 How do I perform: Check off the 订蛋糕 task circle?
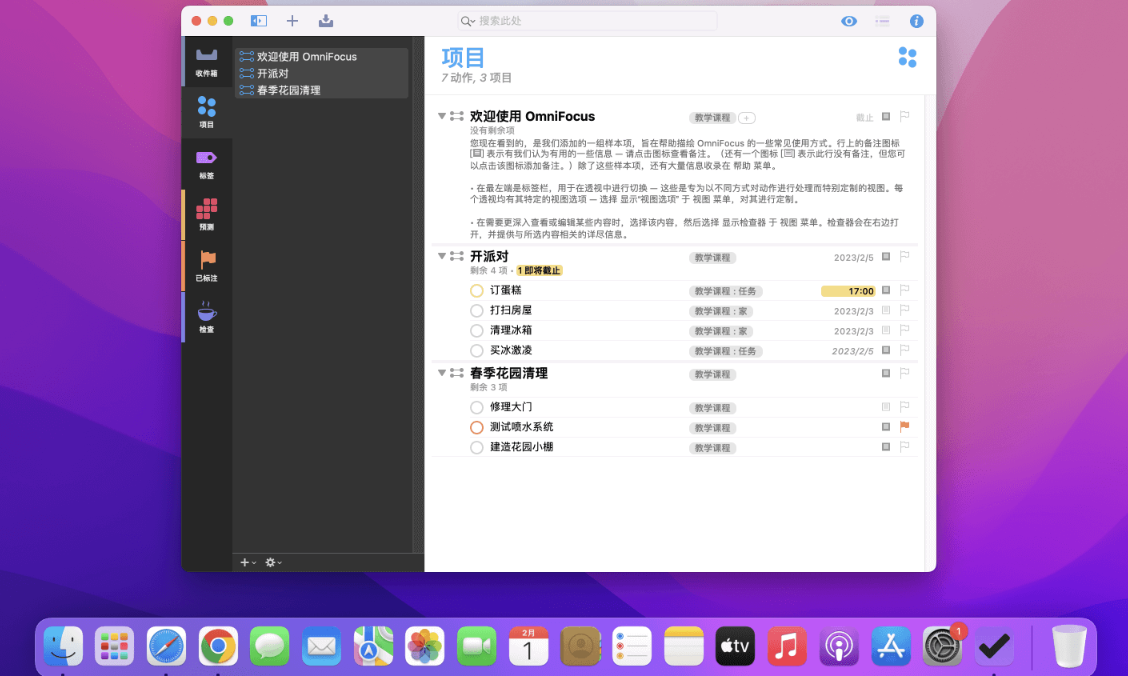click(x=476, y=291)
